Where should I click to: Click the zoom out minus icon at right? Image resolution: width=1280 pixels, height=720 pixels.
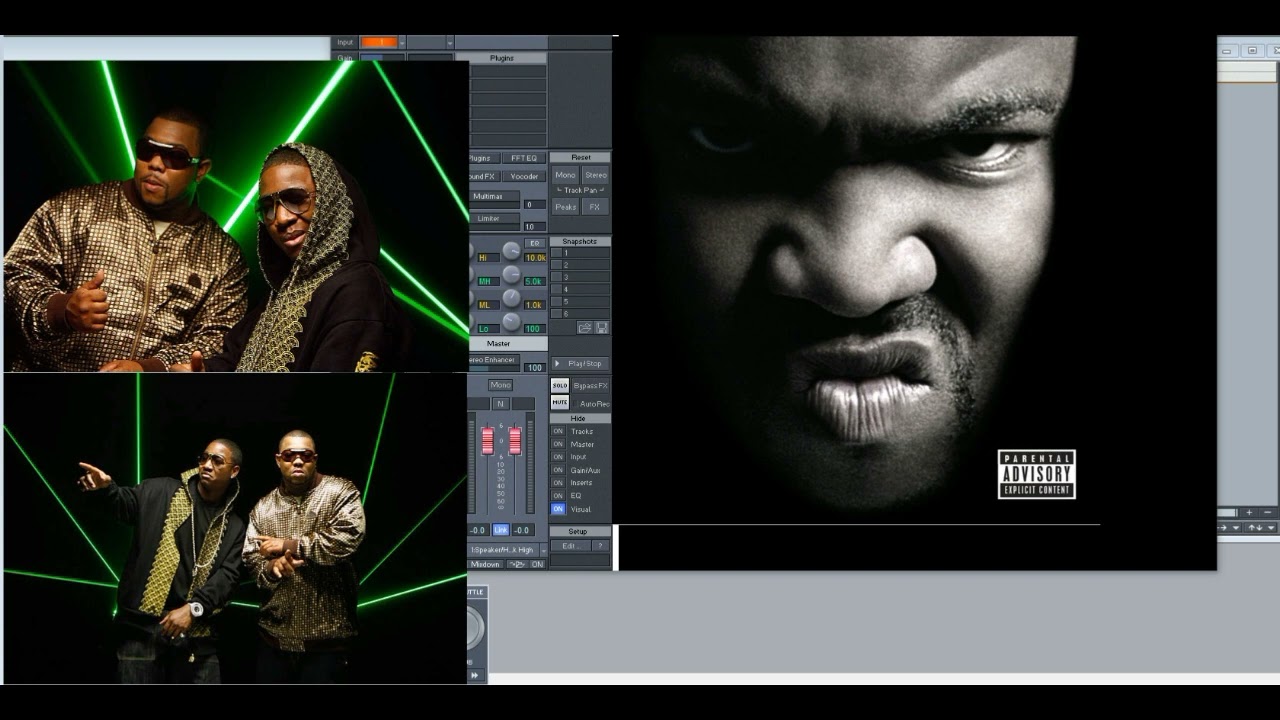[x=1268, y=512]
